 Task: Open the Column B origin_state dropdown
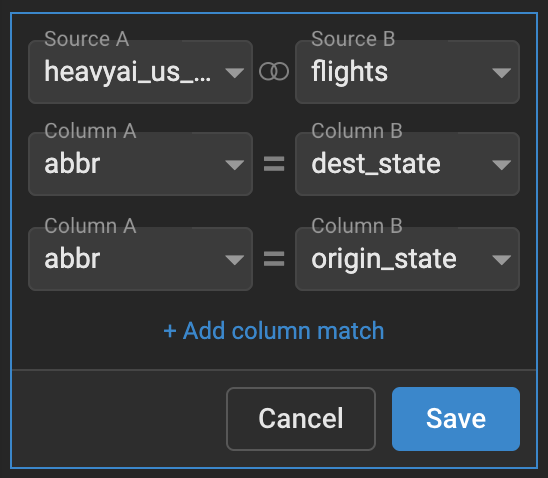[x=408, y=259]
